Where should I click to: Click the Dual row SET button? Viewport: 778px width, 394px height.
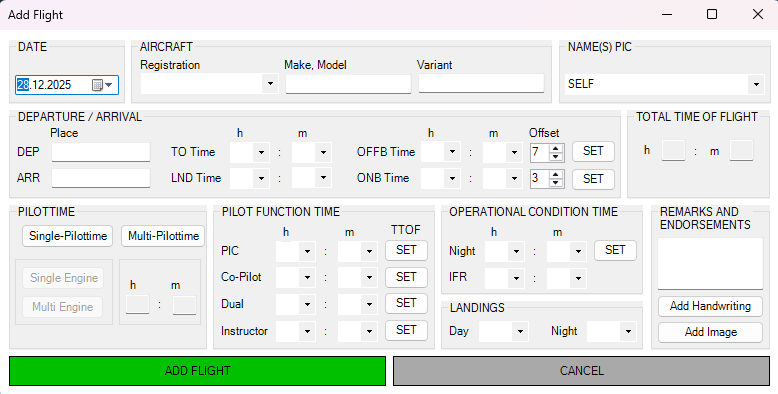click(406, 304)
